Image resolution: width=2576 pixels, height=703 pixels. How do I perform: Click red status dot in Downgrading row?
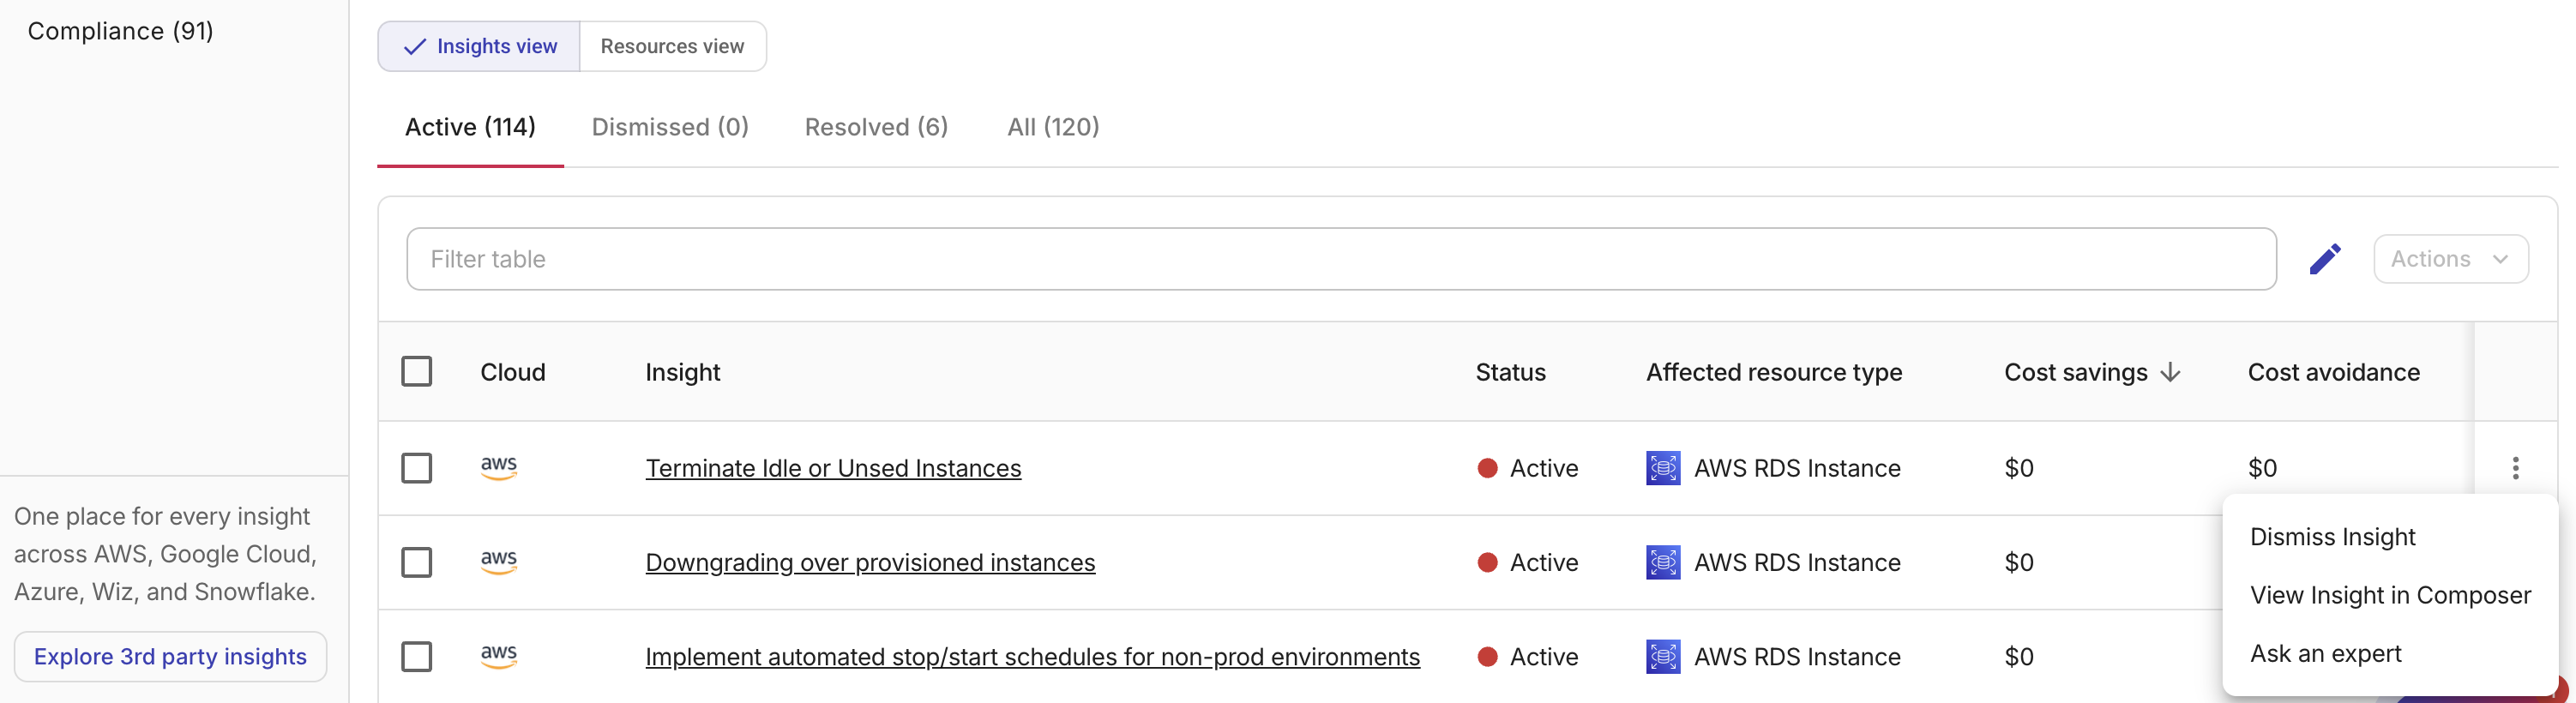(1487, 562)
